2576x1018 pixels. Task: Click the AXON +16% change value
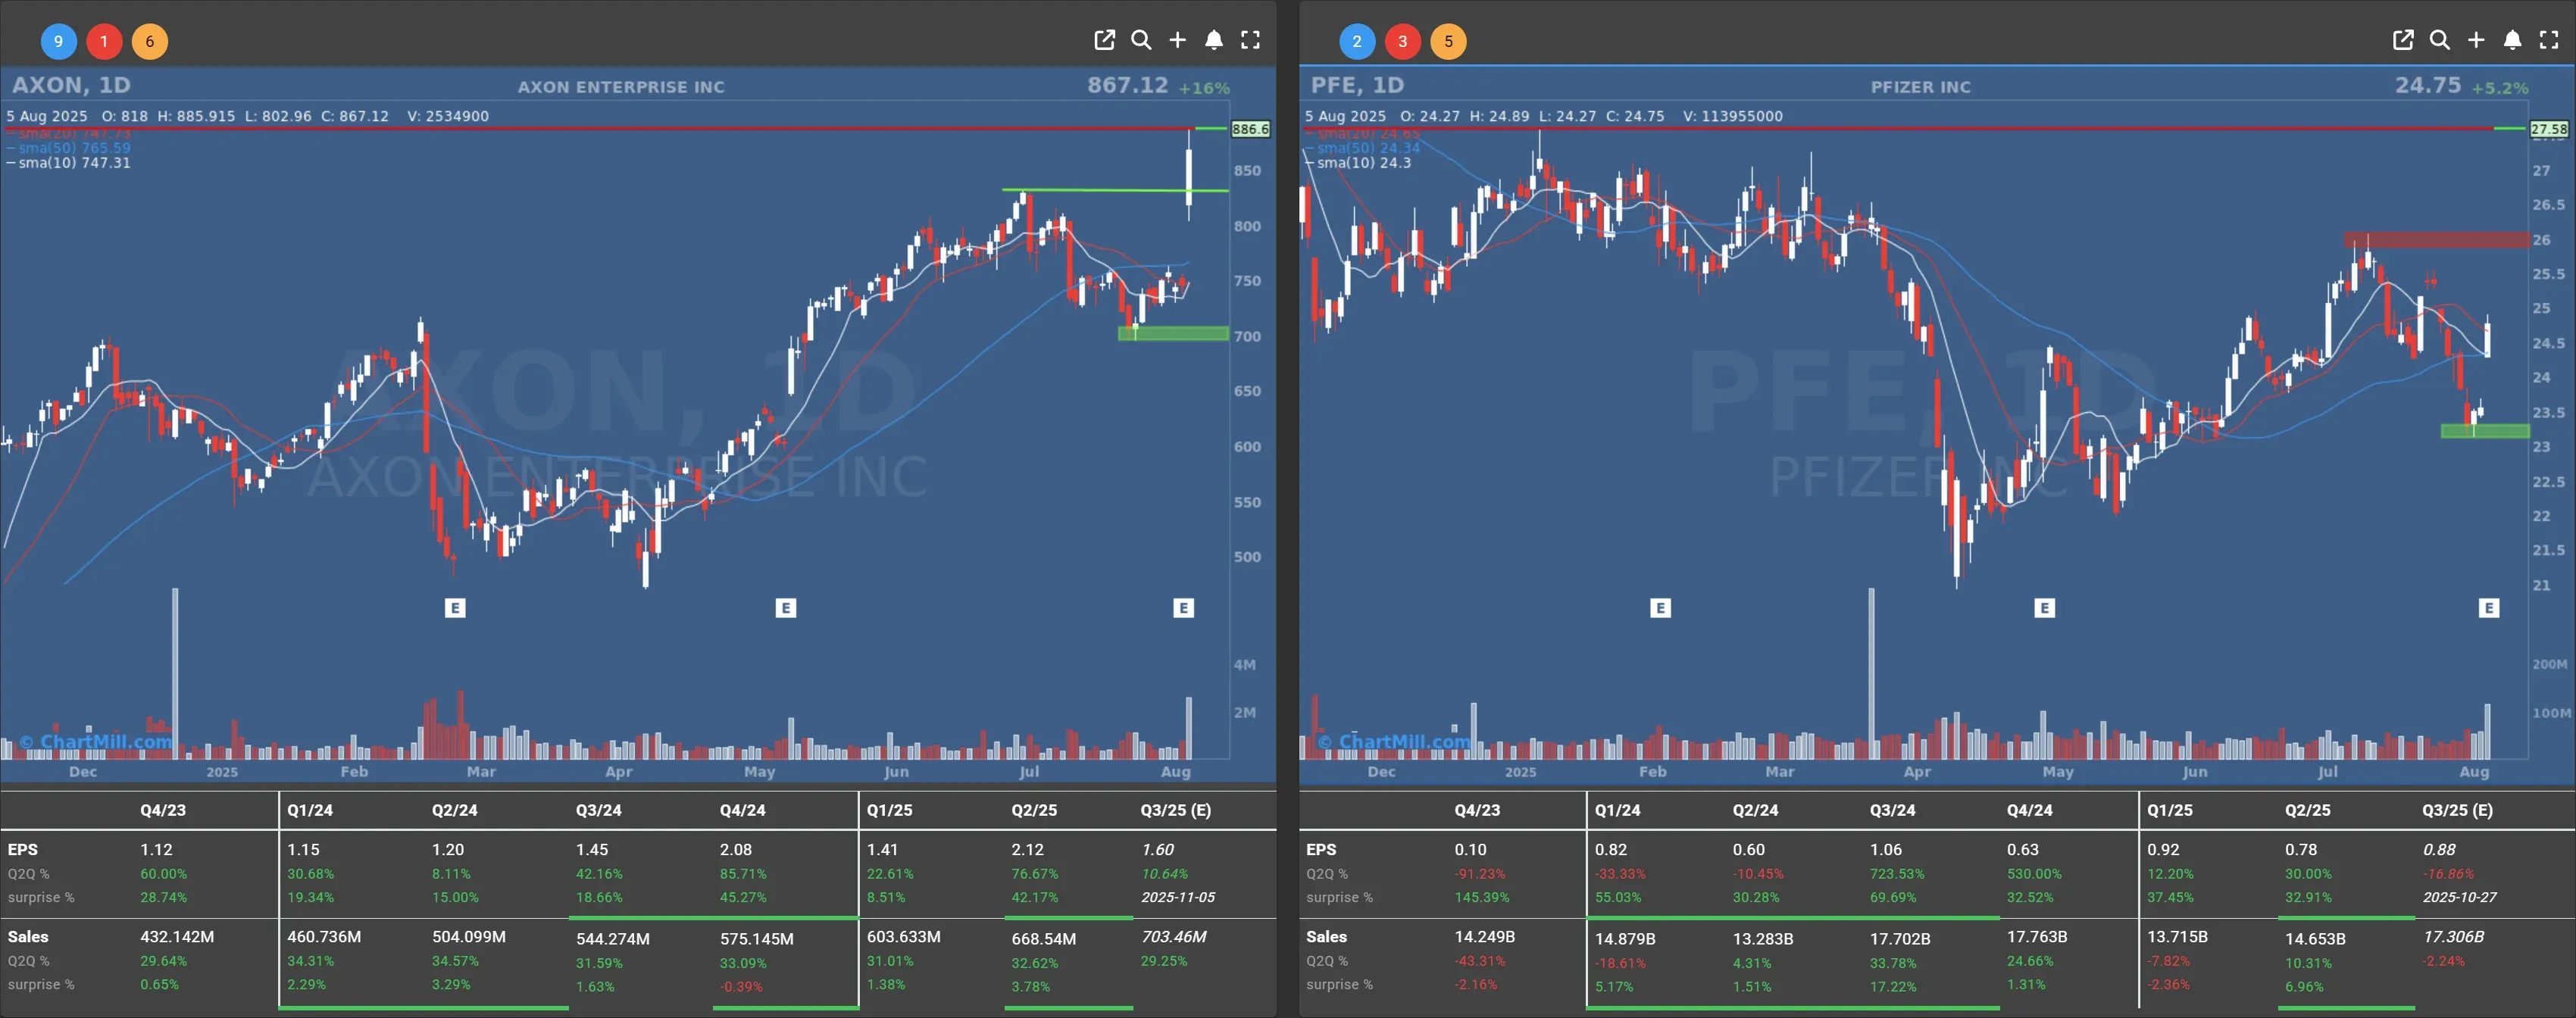coord(1204,88)
